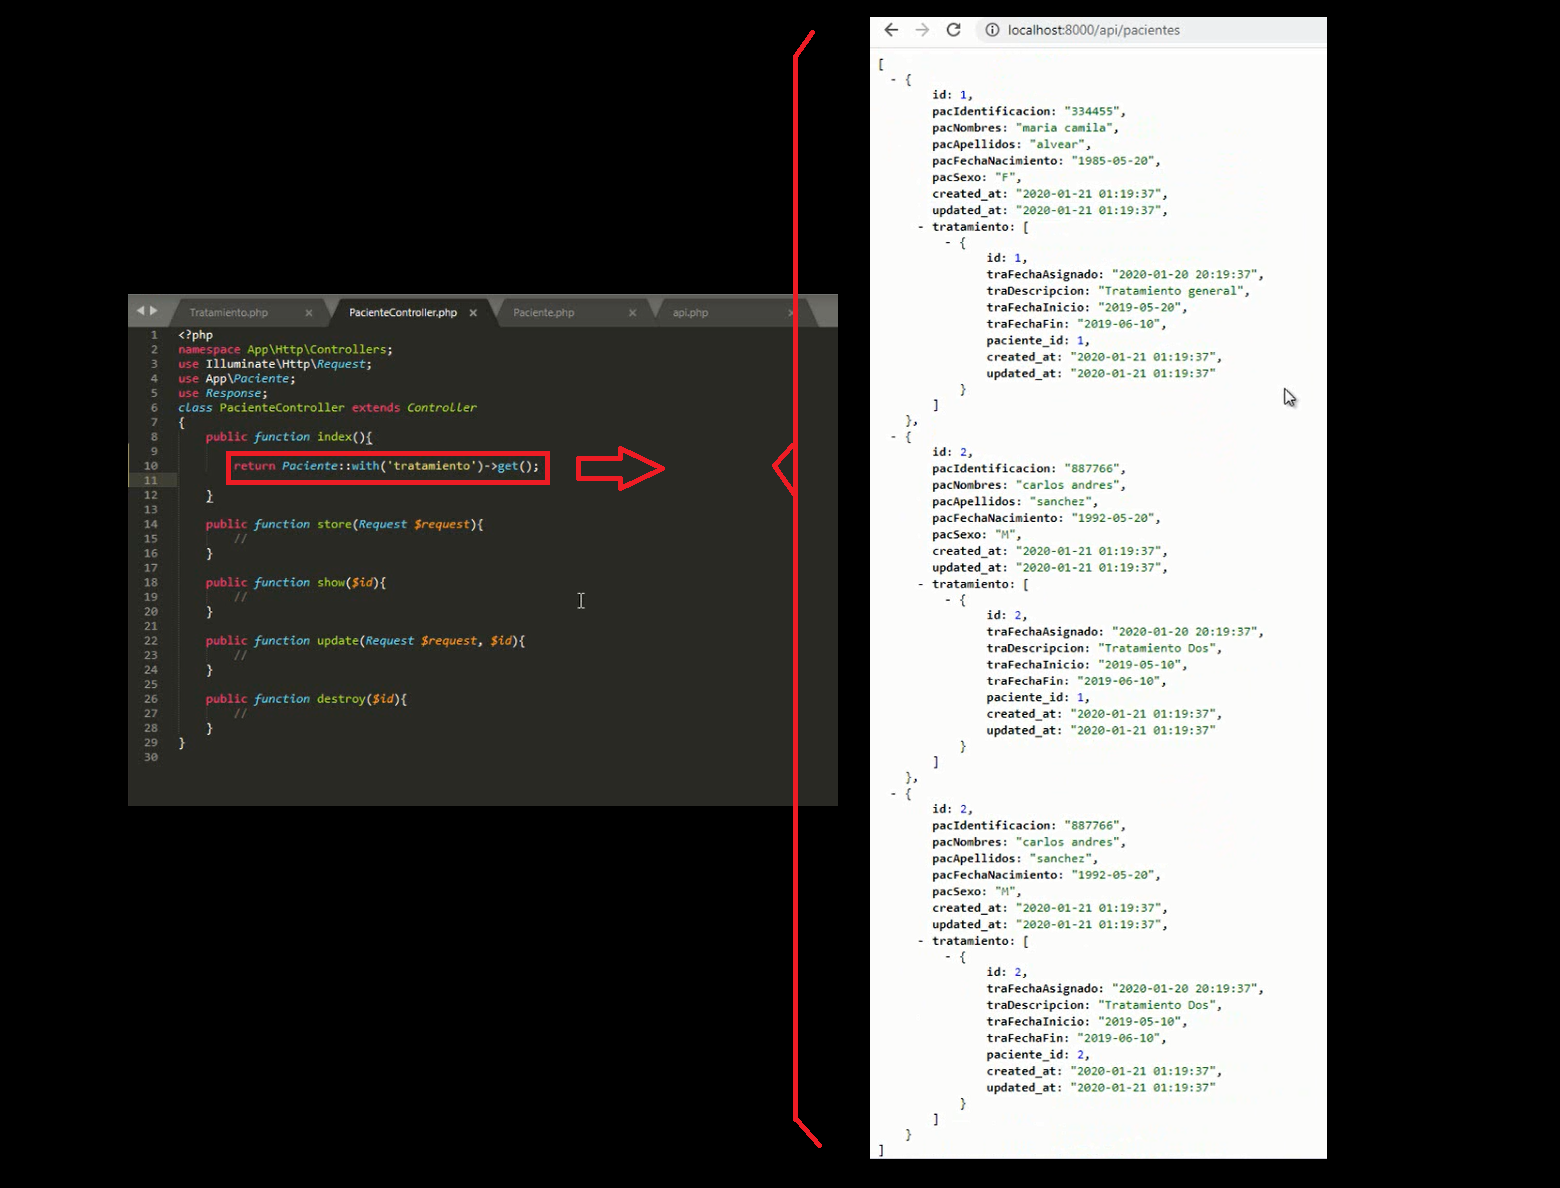Image resolution: width=1560 pixels, height=1188 pixels.
Task: Switch to the api.php tab
Action: coord(690,313)
